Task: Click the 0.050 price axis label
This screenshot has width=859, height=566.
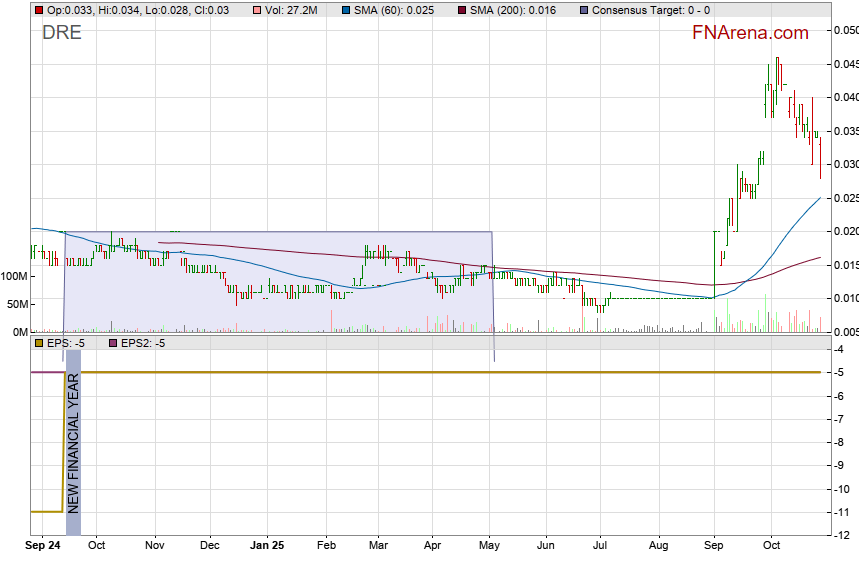Action: point(844,31)
